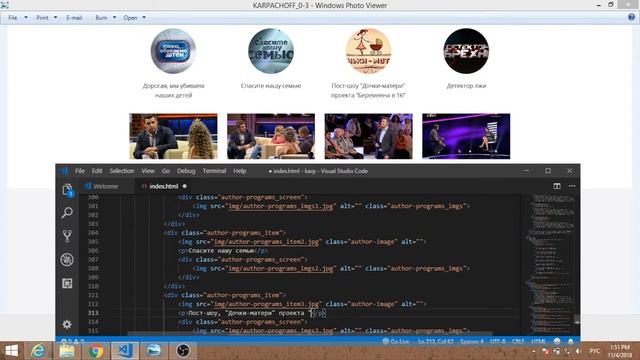
Task: Select the index.html editor tab
Action: point(164,187)
